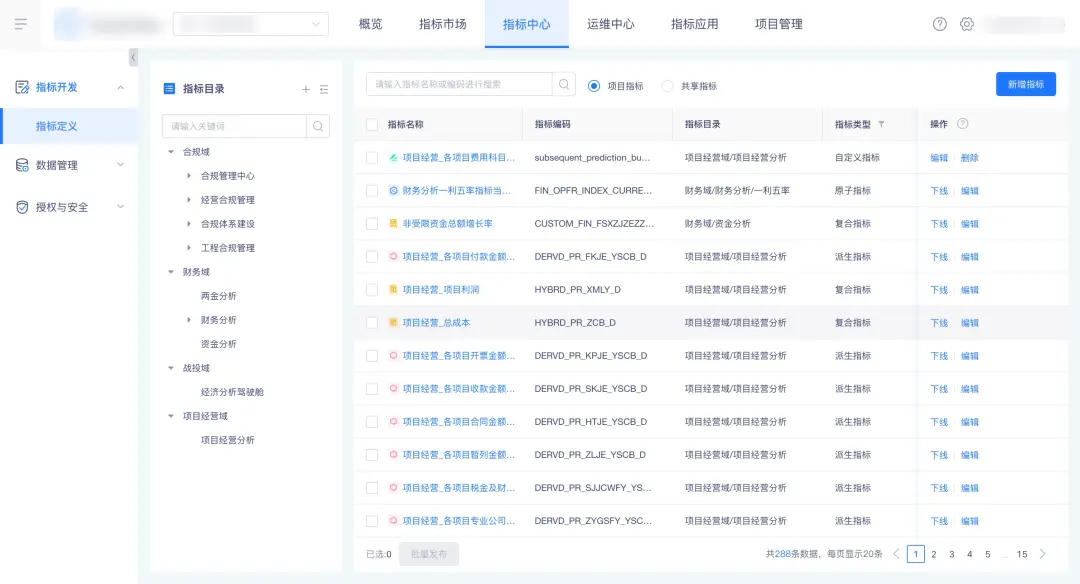Open the project selector dropdown in header
Screen dimensions: 1080x584
coord(251,24)
